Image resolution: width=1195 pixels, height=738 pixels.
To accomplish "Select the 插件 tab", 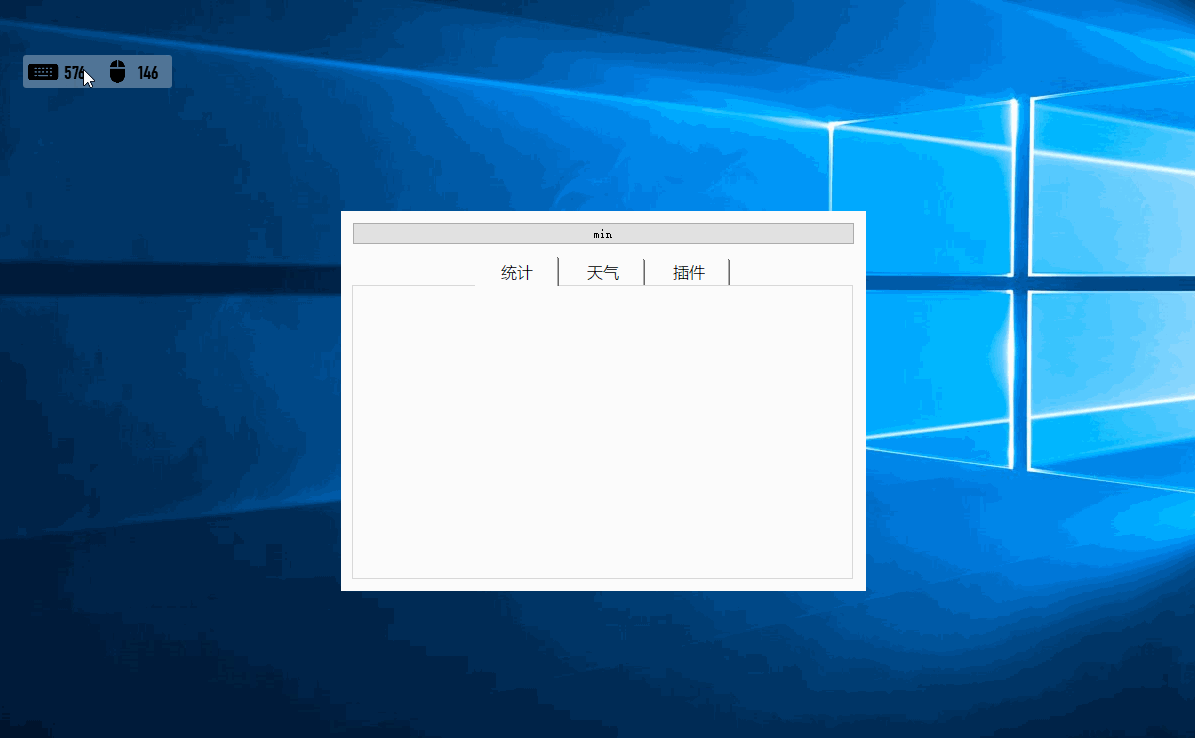I will [687, 272].
